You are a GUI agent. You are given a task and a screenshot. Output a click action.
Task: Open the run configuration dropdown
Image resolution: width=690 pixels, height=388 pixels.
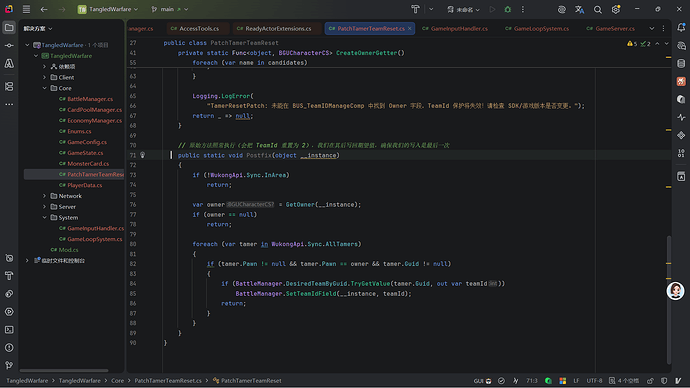[463, 9]
